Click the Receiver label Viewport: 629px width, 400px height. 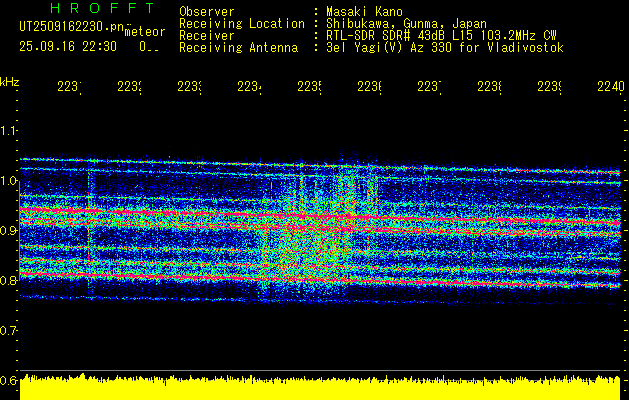[x=207, y=36]
